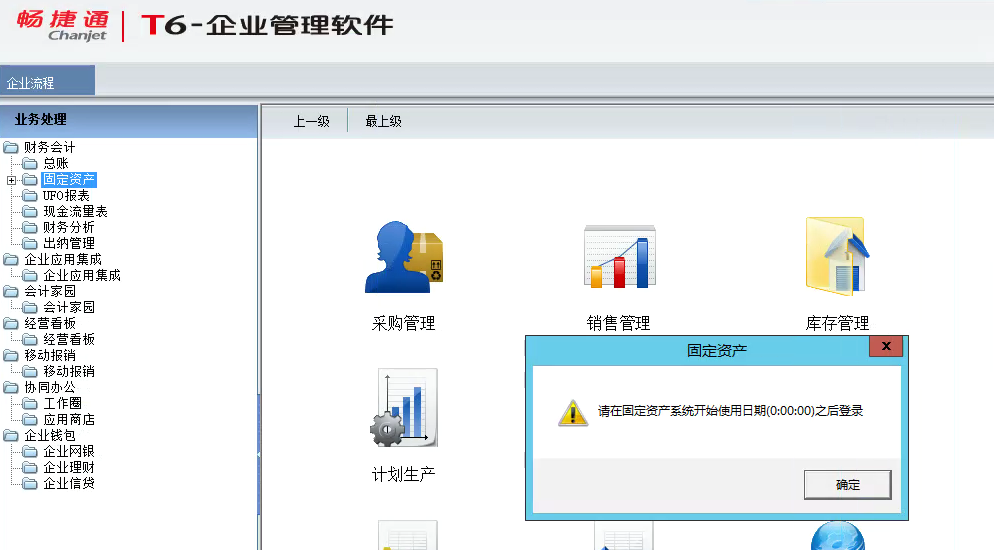Click the warning icon in the dialog

573,412
